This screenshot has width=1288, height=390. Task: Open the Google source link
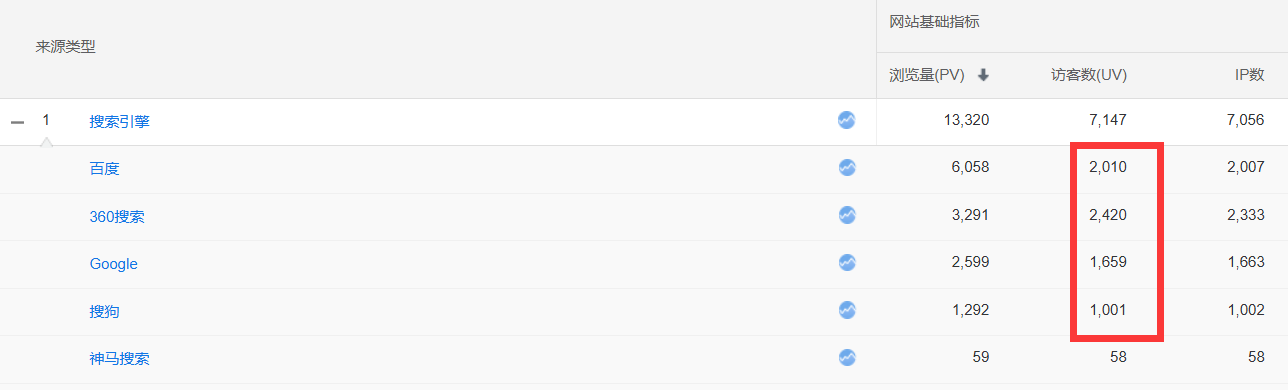pos(113,263)
